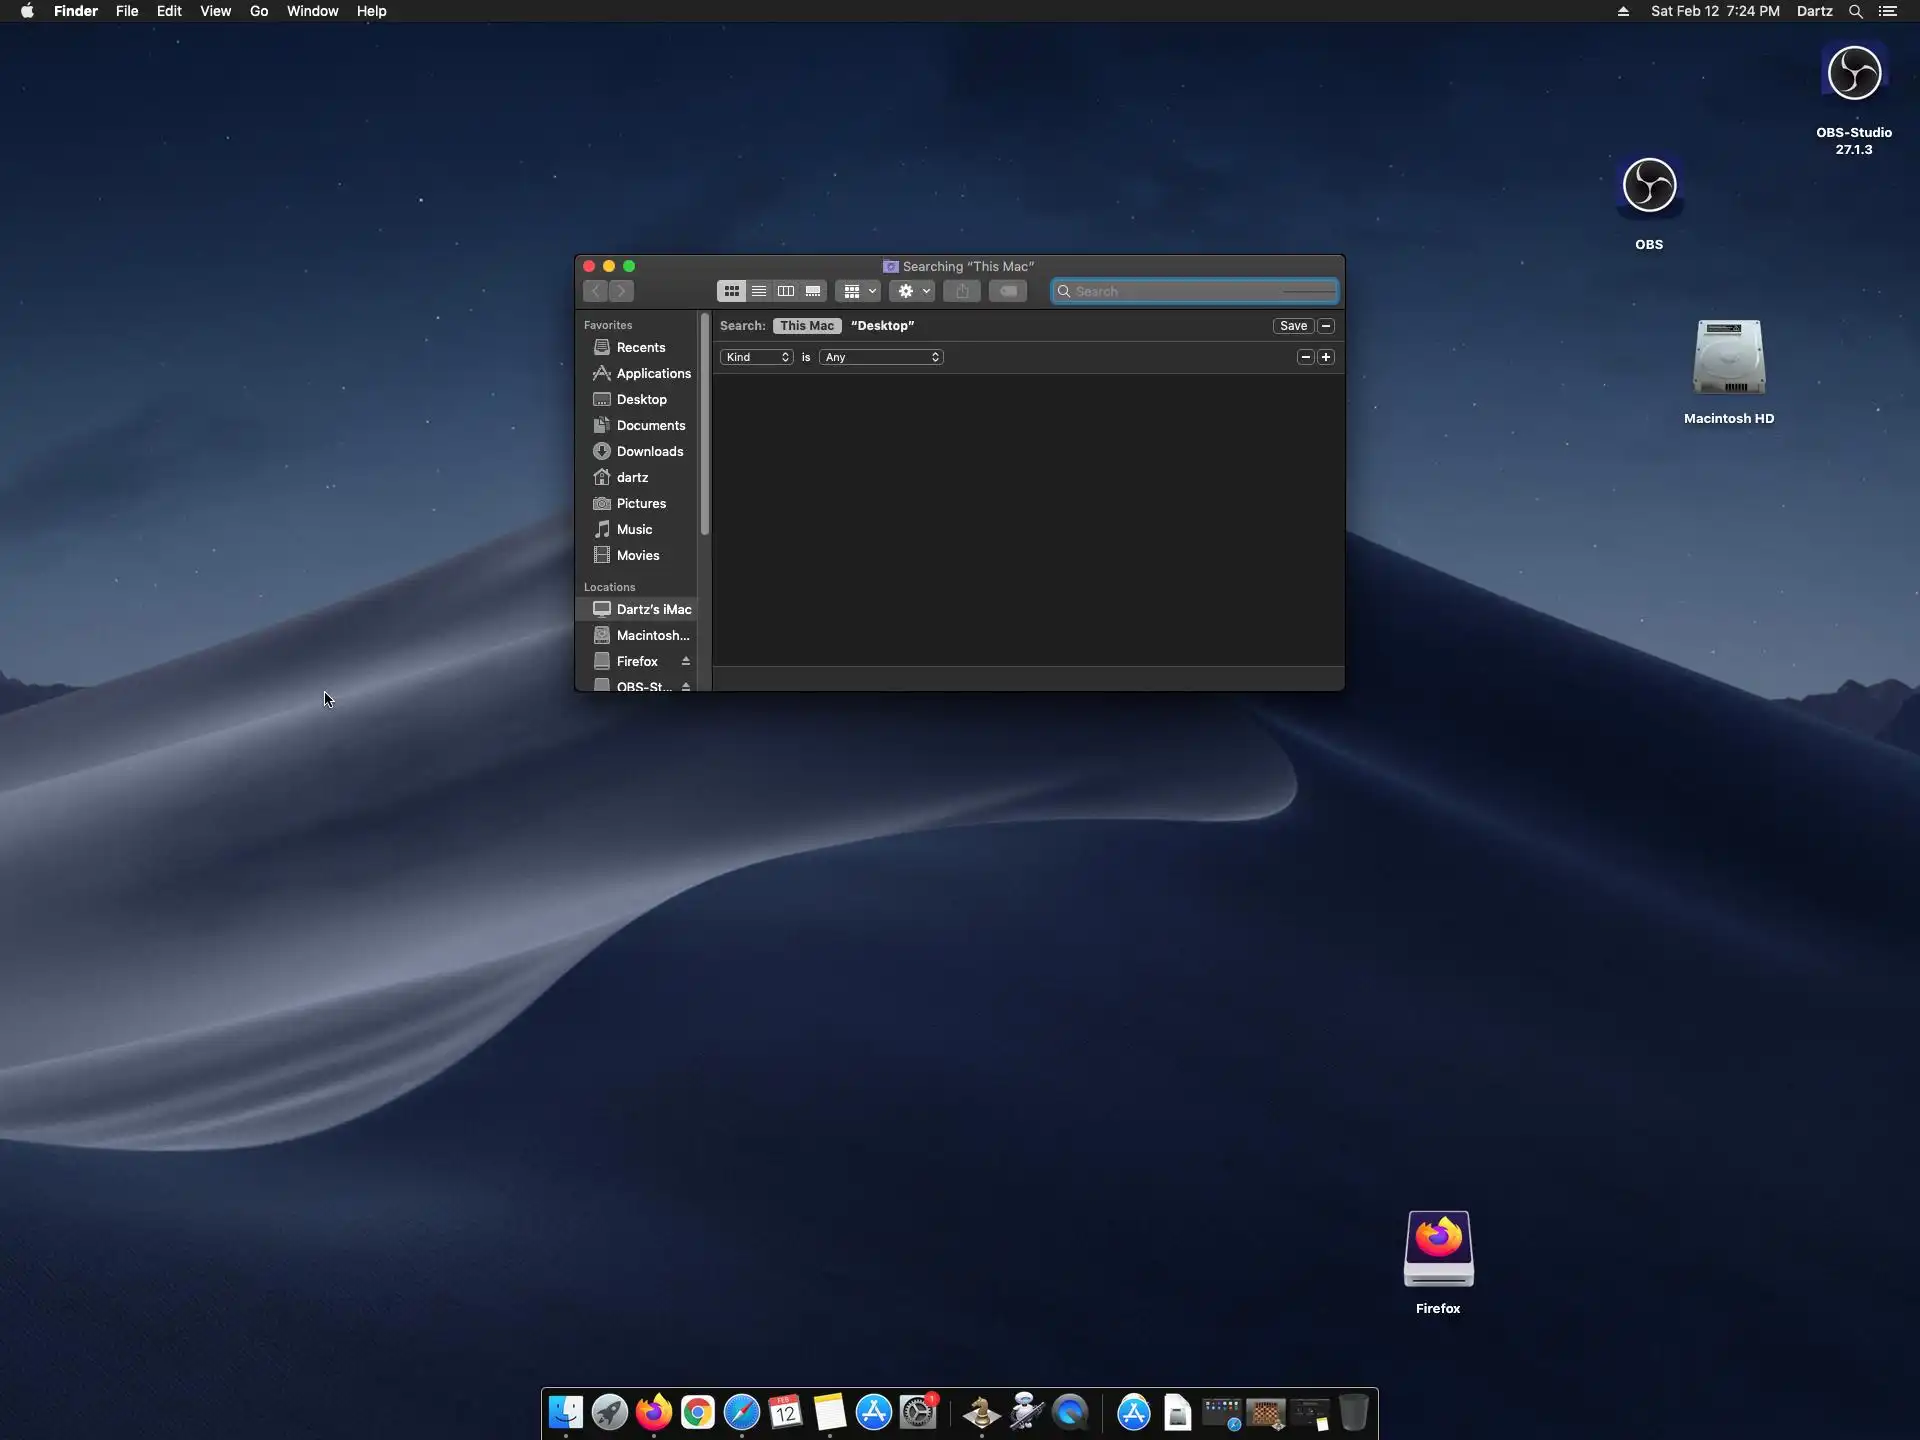Switch to list view in Finder toolbar
Image resolution: width=1920 pixels, height=1440 pixels.
click(x=759, y=291)
